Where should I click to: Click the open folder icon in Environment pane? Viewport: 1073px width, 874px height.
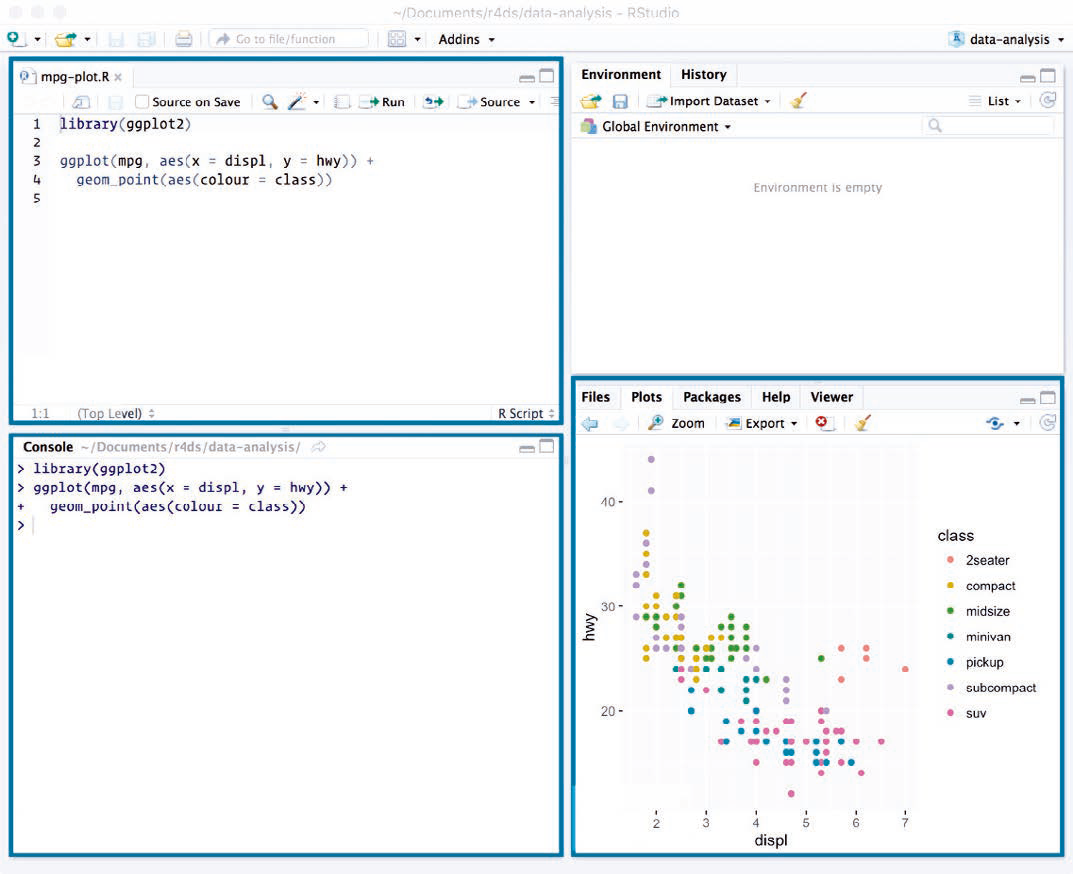(591, 101)
